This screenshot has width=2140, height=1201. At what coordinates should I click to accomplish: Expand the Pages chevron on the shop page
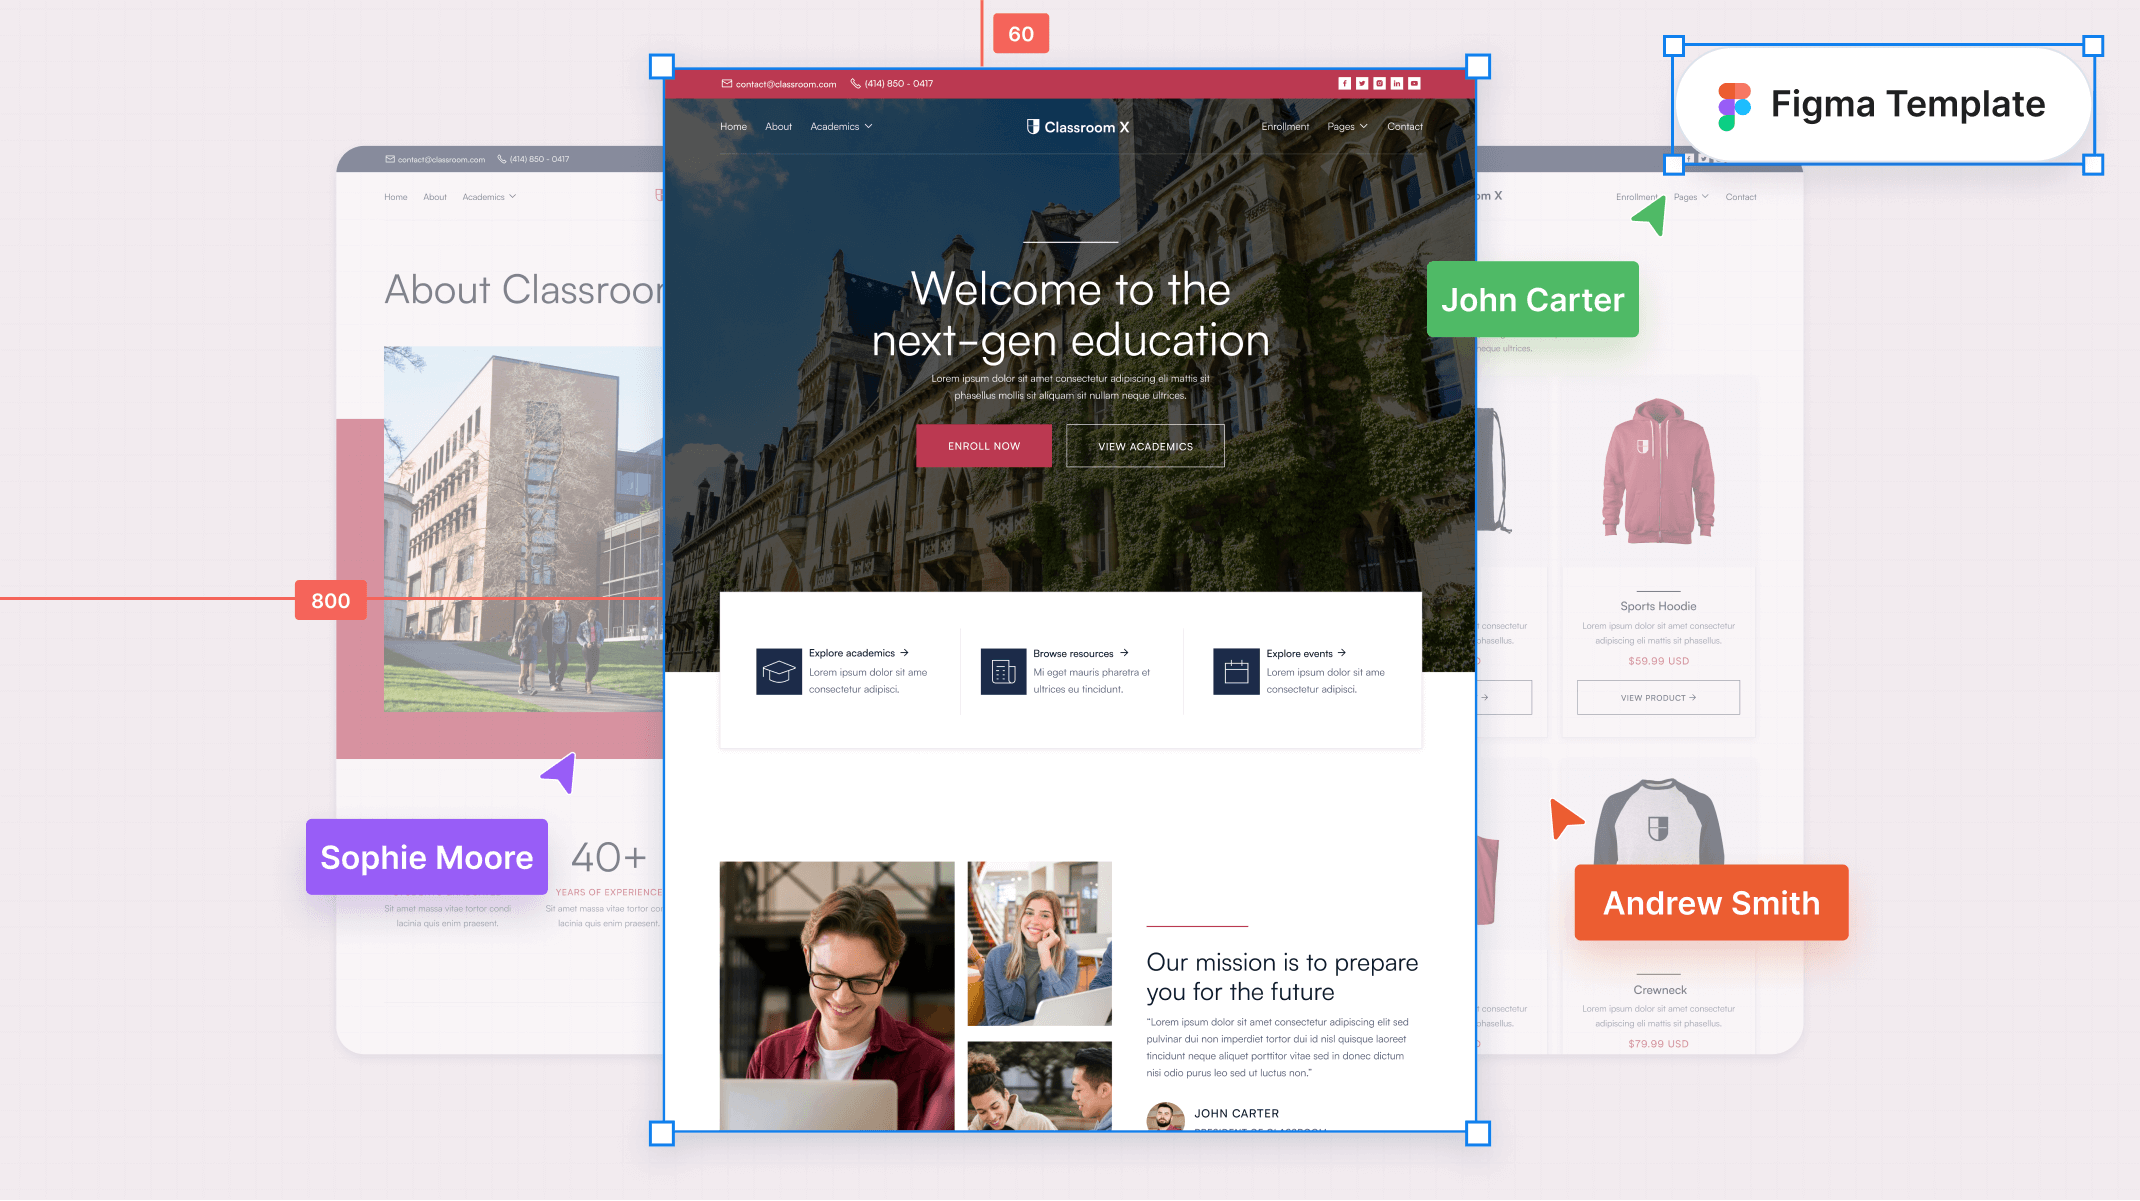1705,197
